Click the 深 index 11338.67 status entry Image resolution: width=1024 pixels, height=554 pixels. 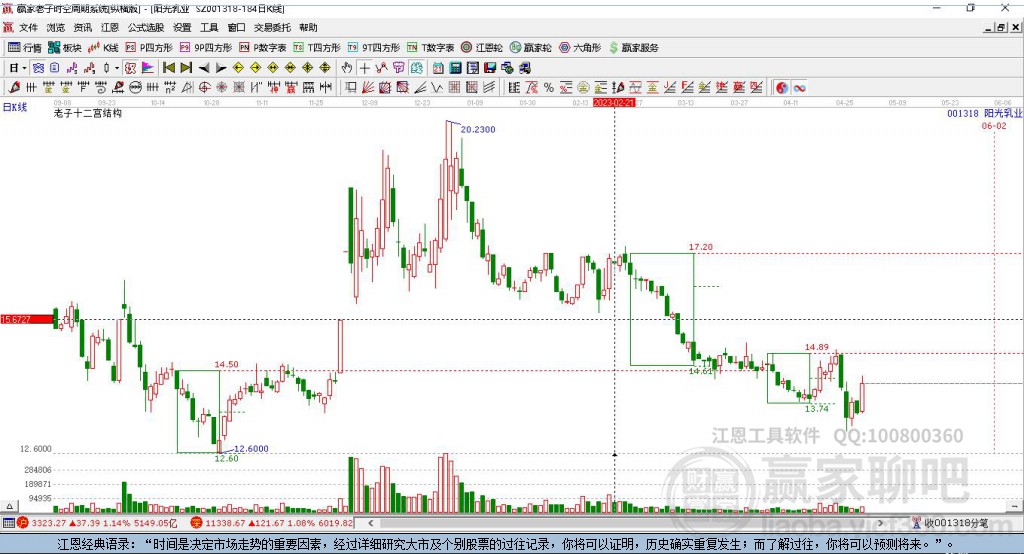(271, 523)
